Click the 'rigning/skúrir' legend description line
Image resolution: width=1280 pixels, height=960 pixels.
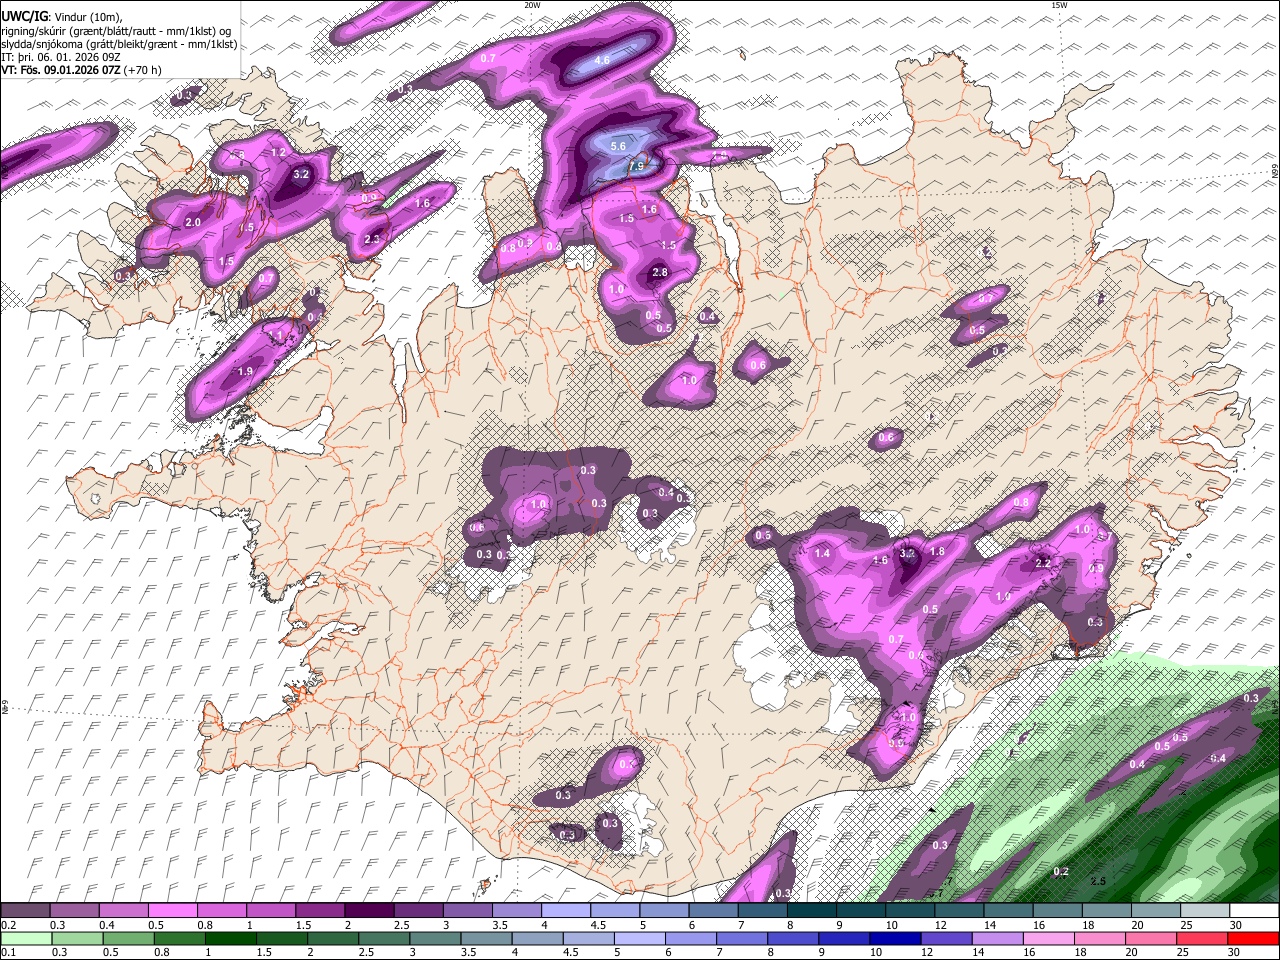click(116, 31)
